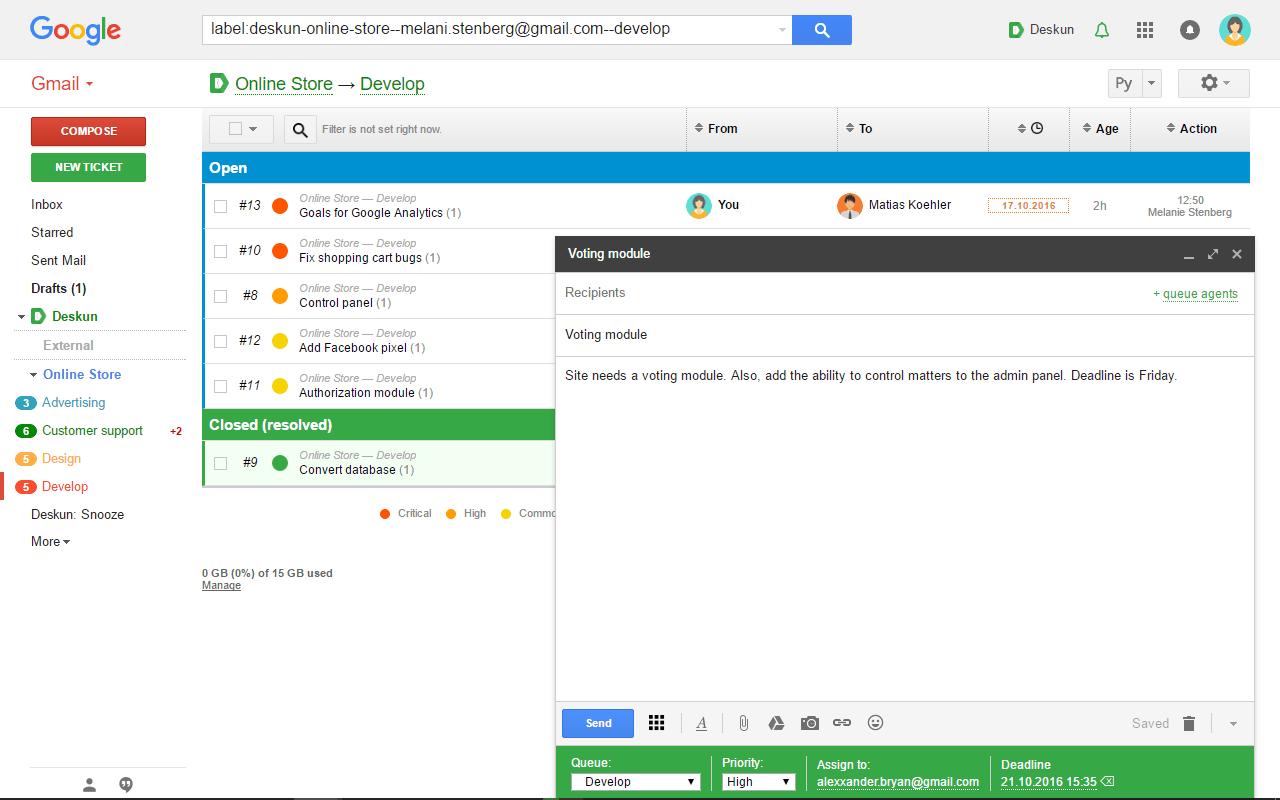Click the Filter is not set field
Screen dimensions: 1280x800
pyautogui.click(x=382, y=129)
